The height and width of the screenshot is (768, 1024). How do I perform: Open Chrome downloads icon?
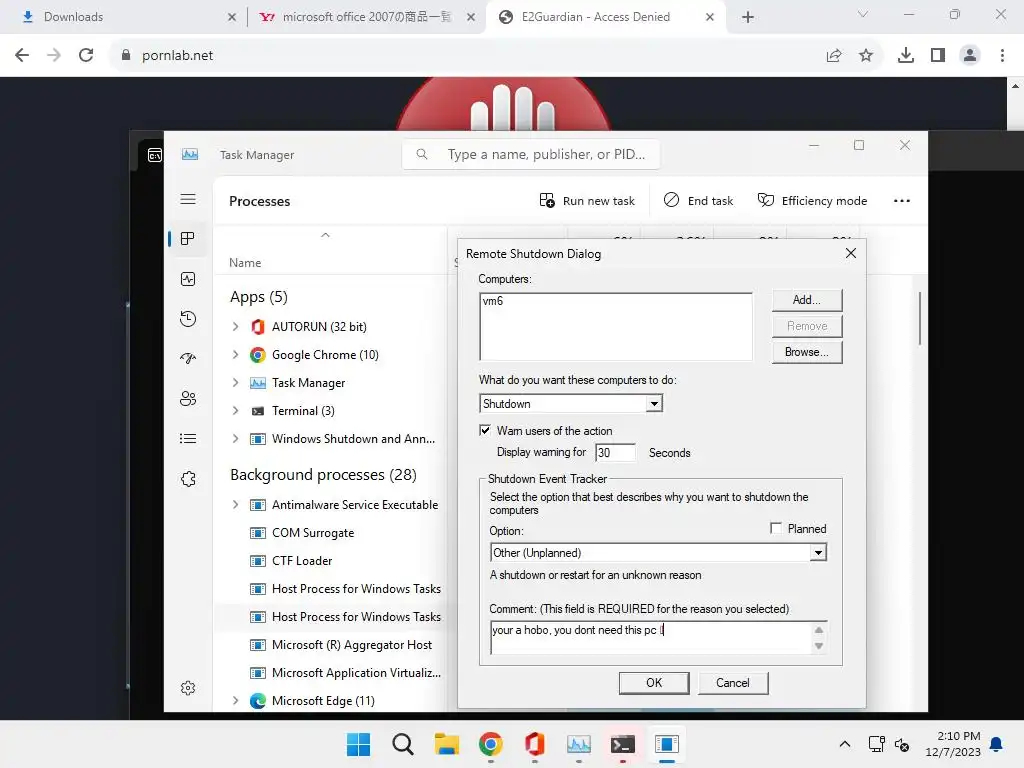(906, 56)
